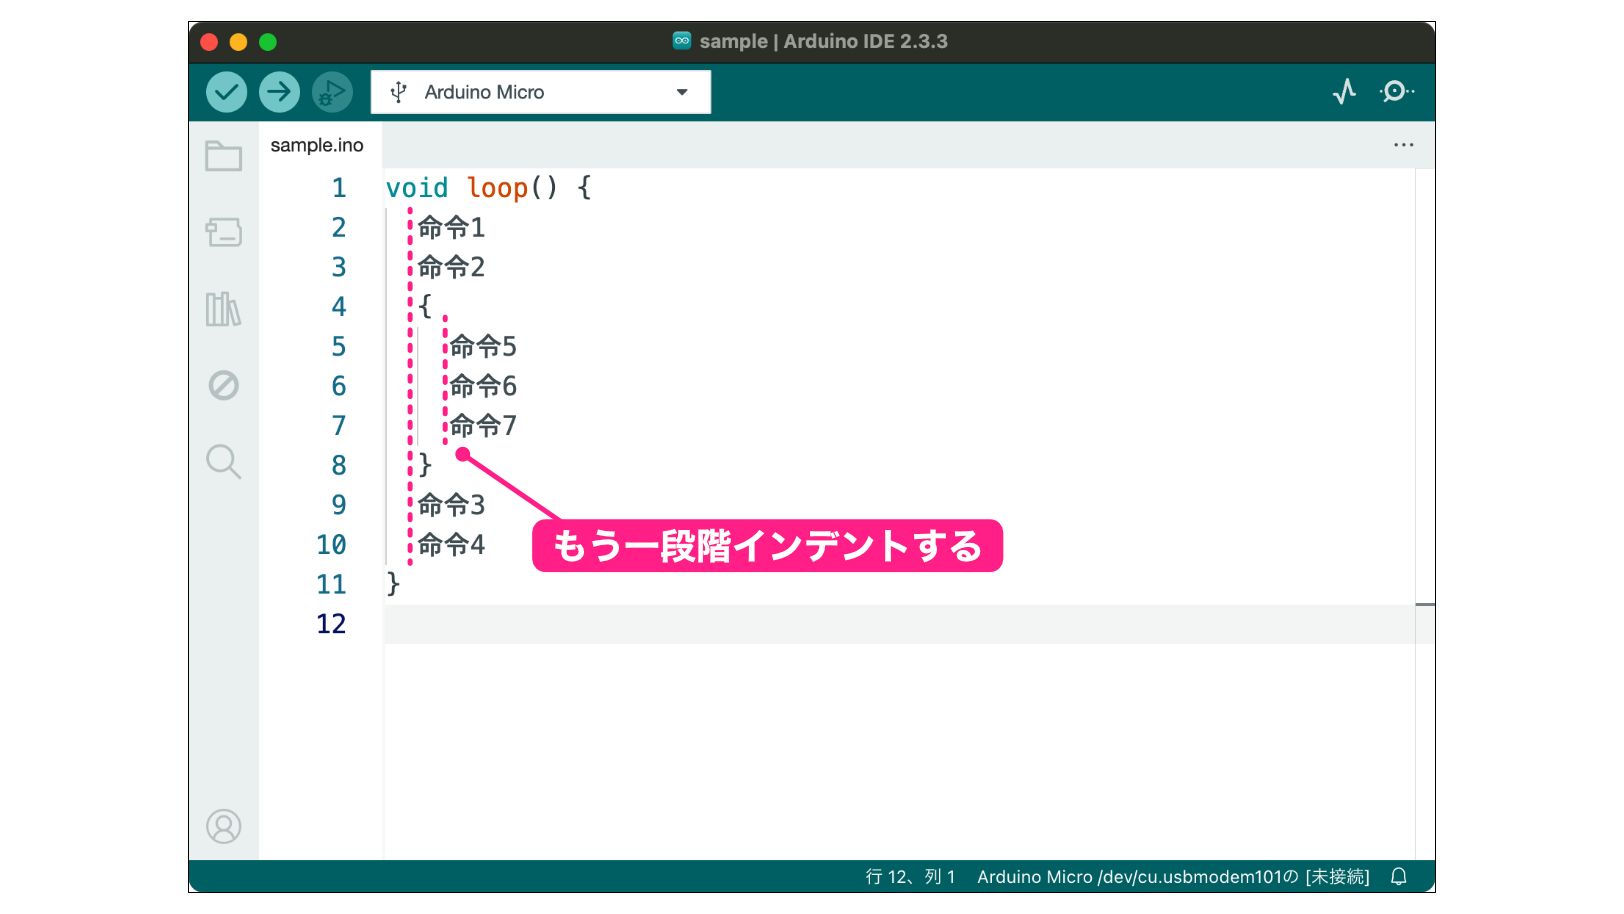The height and width of the screenshot is (914, 1624).
Task: Click the 'void loop() {' code line
Action: pos(489,188)
